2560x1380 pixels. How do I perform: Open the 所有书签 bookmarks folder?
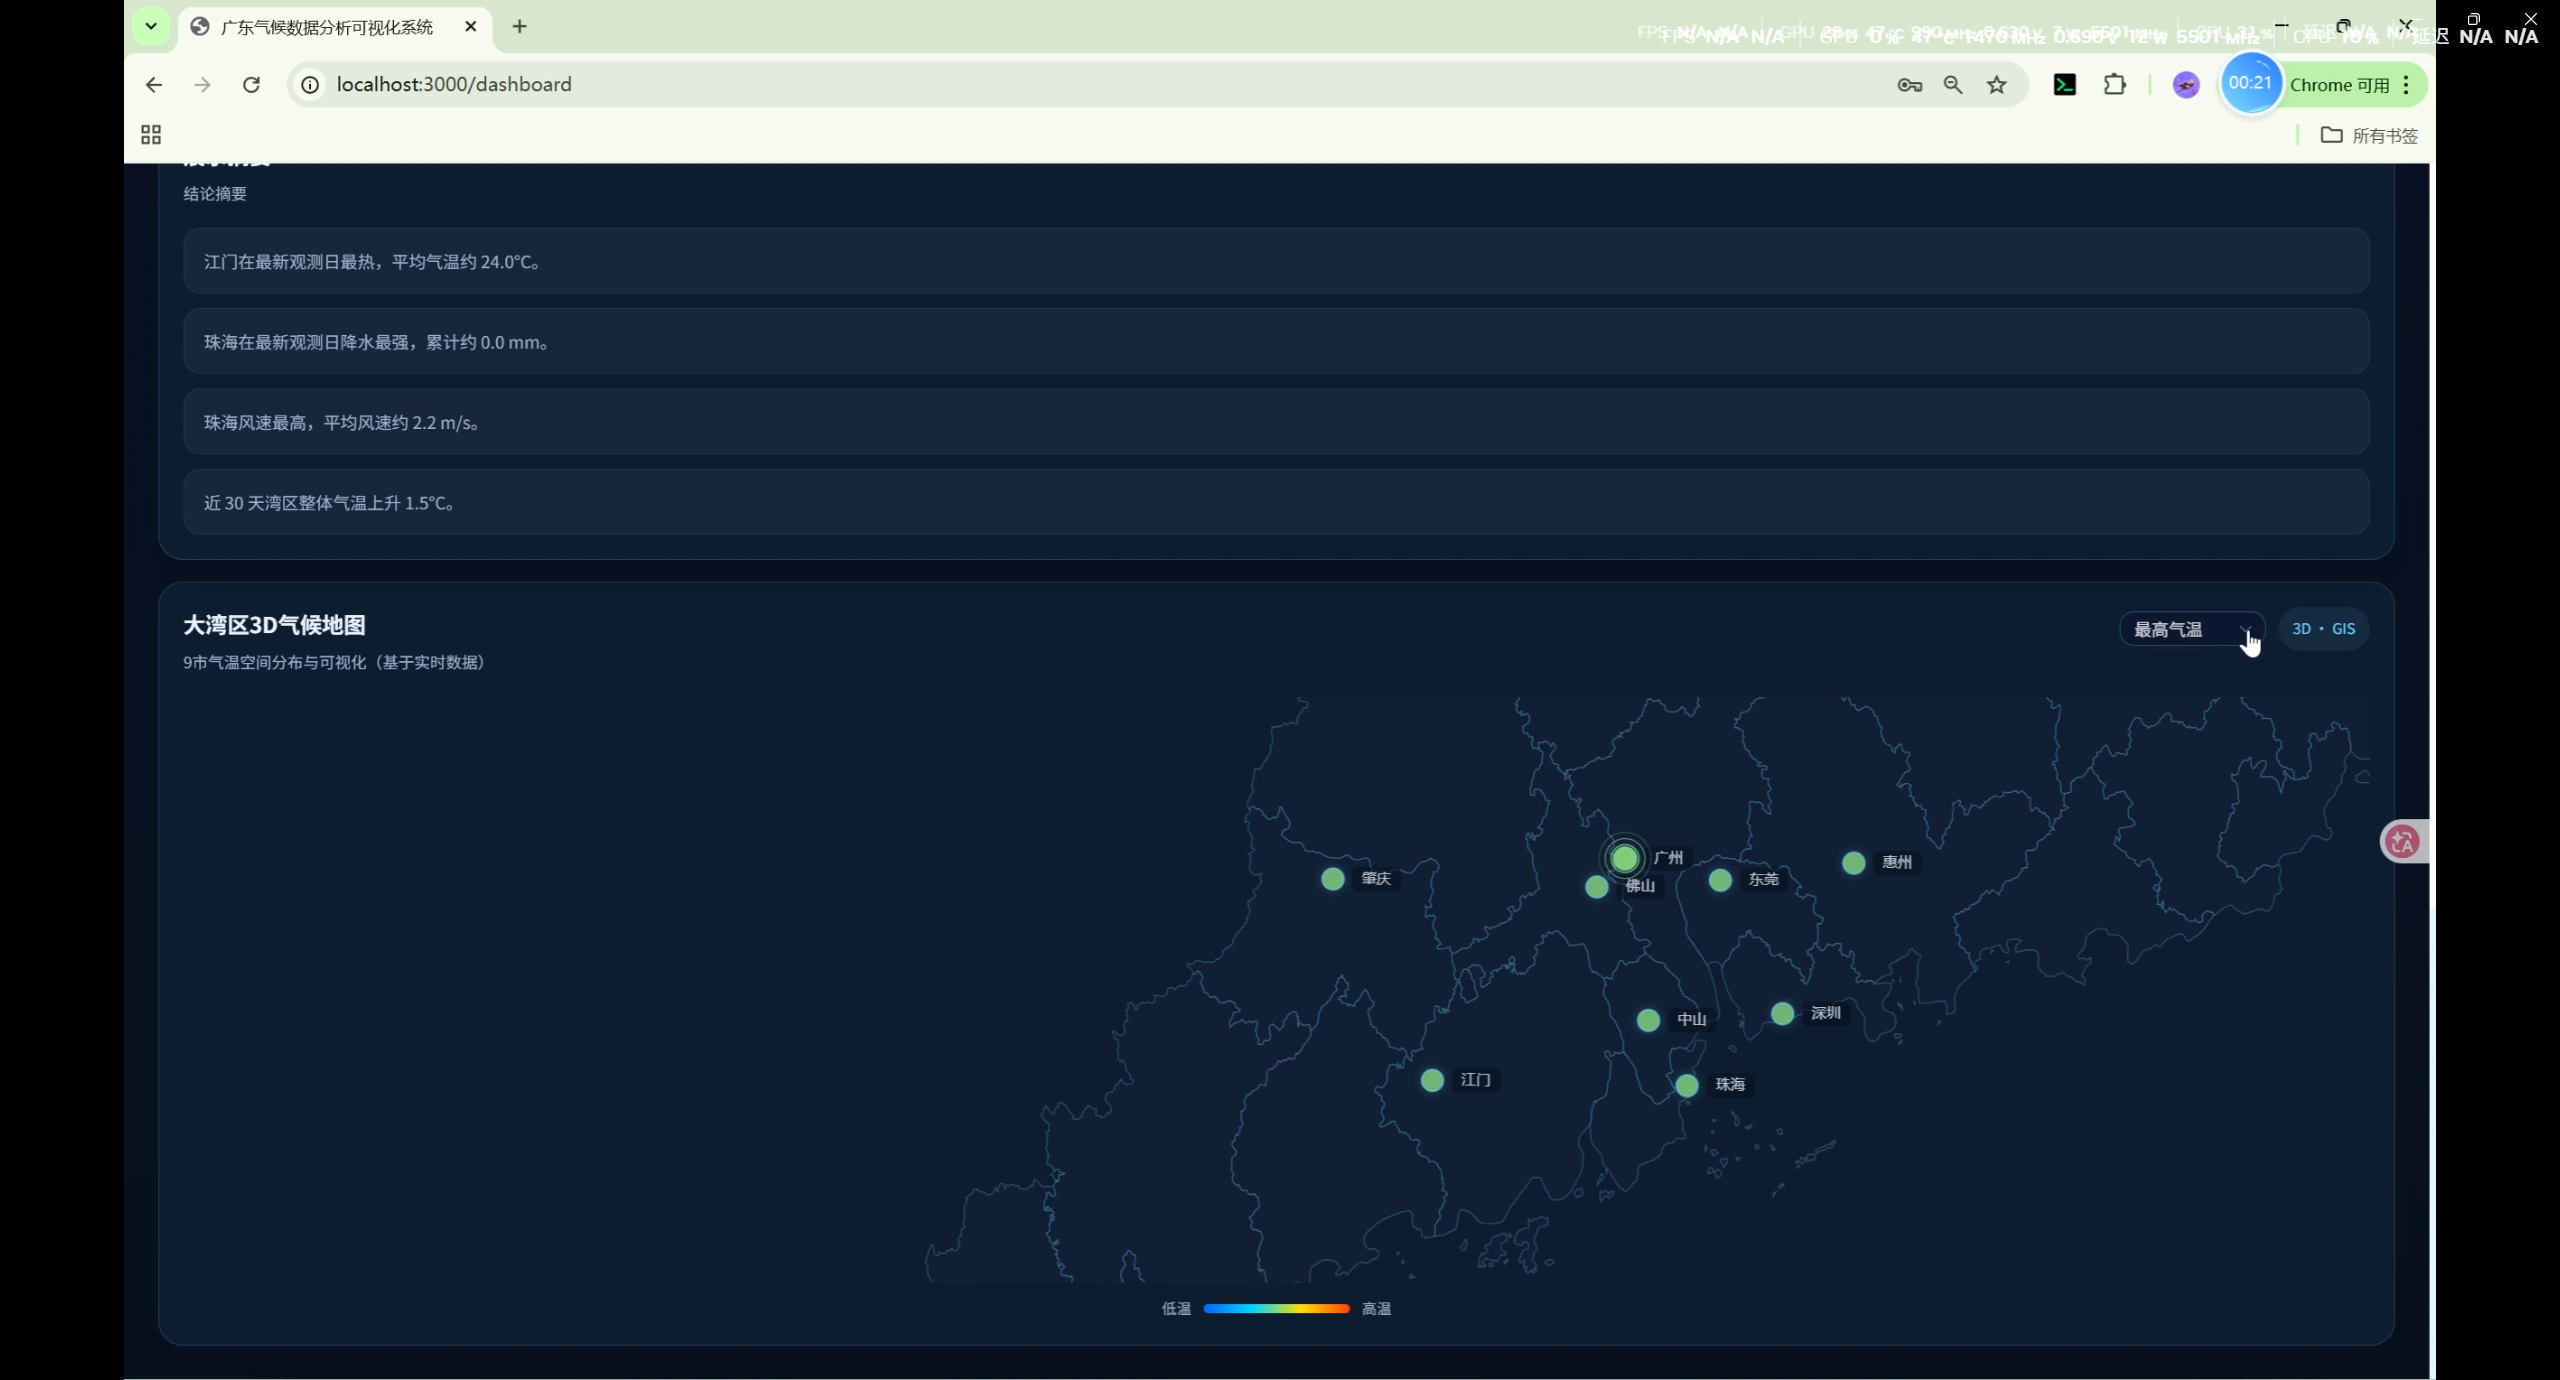(x=2369, y=135)
